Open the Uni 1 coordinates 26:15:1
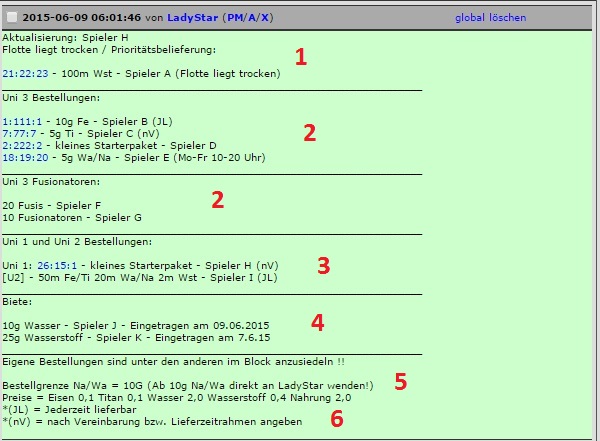The width and height of the screenshot is (600, 441). [x=50, y=265]
